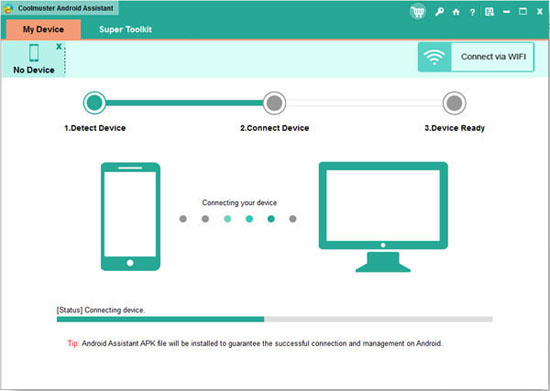Go to home page icon
This screenshot has height=391, width=550.
pos(456,12)
